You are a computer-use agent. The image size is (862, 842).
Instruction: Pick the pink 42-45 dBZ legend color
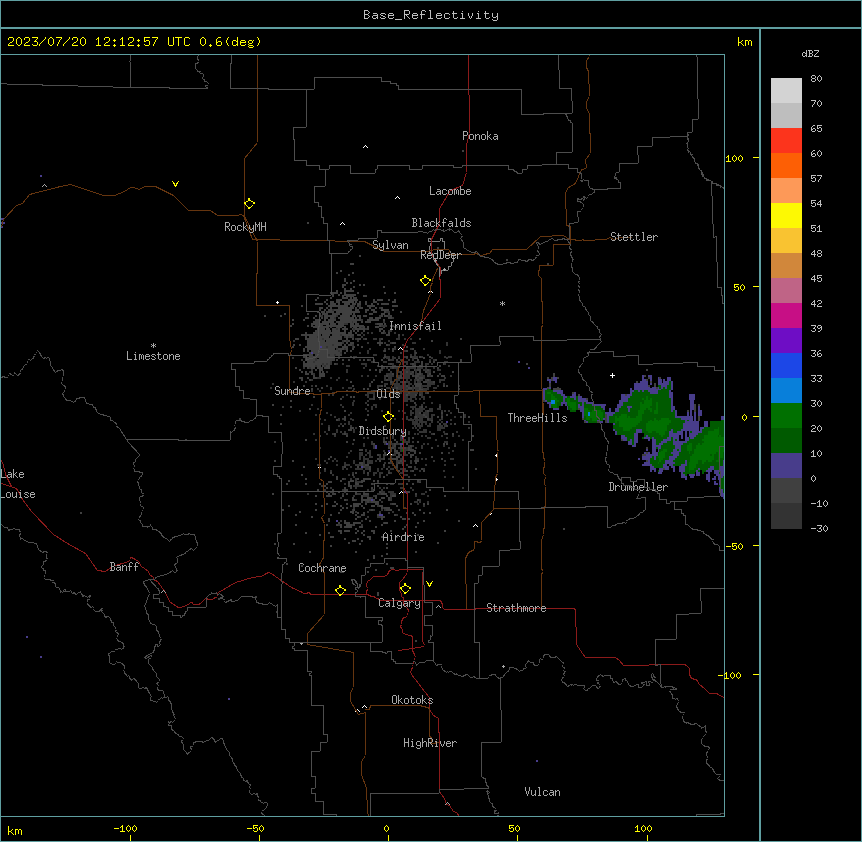(x=786, y=291)
